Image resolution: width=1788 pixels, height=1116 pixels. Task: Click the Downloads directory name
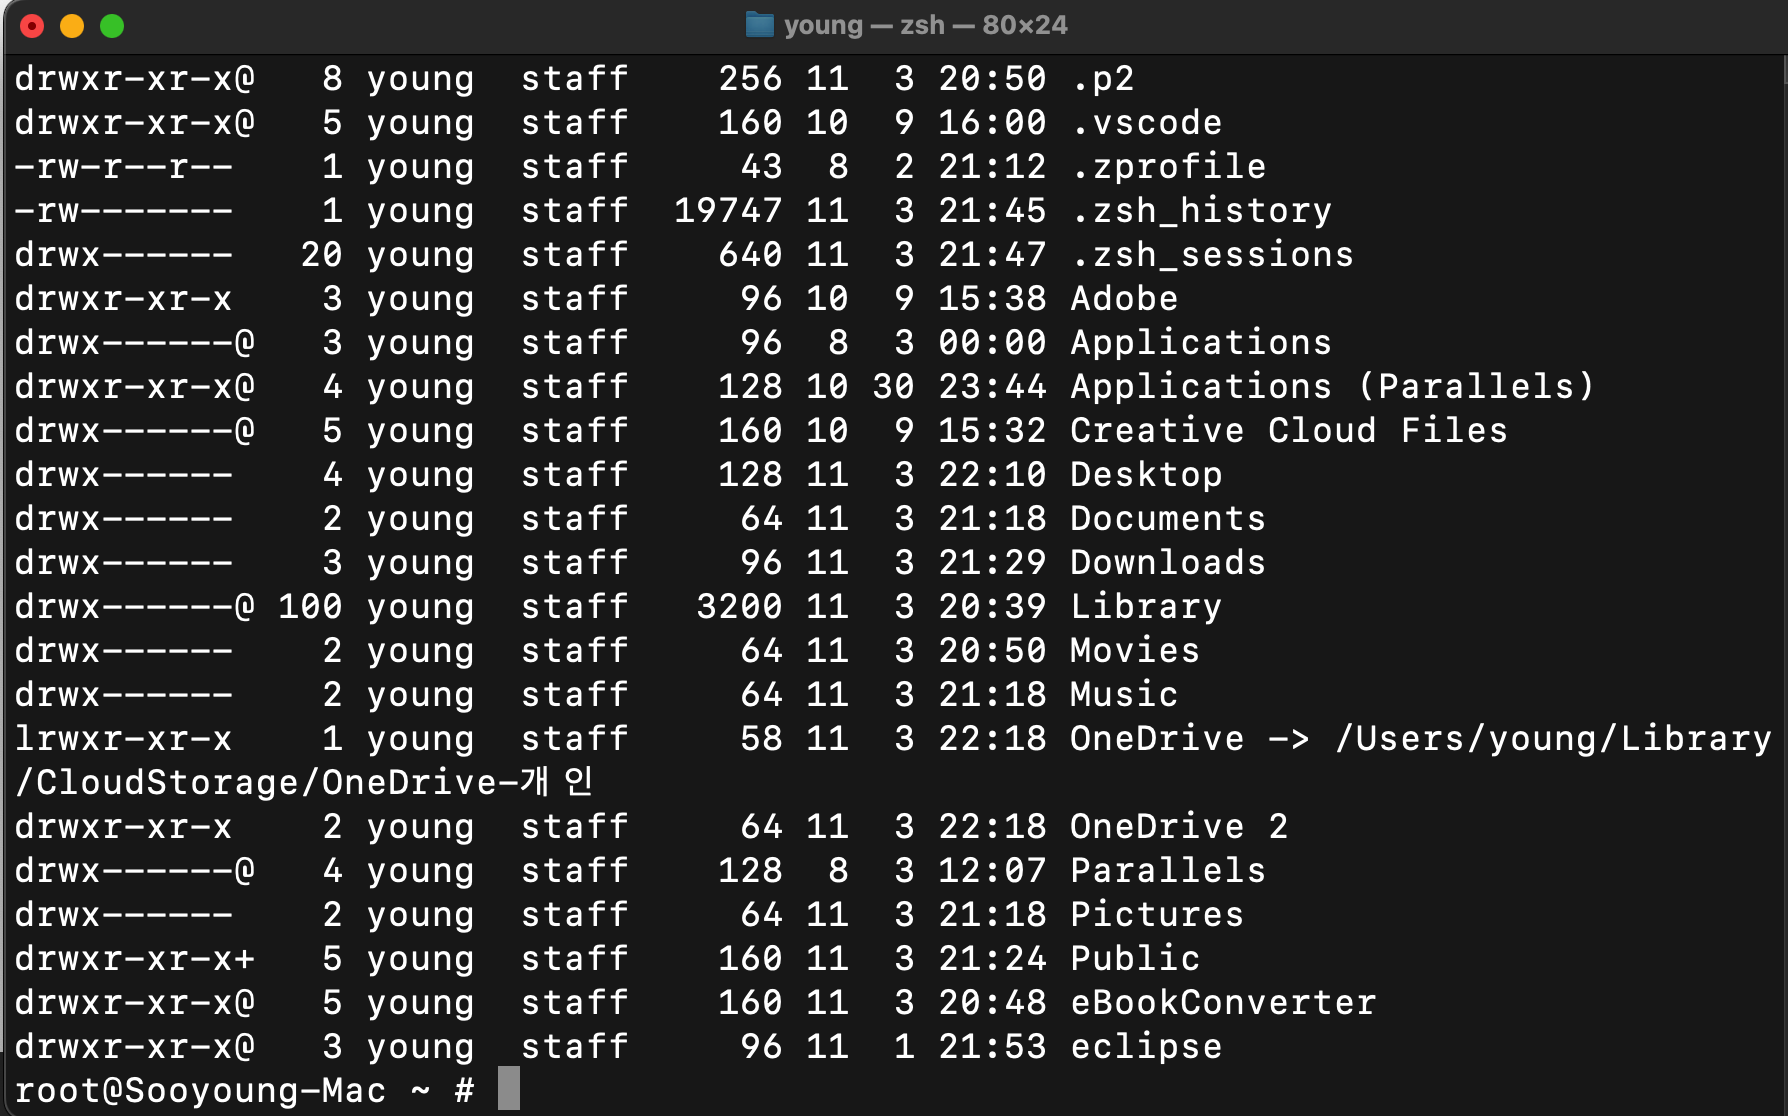pos(1168,563)
